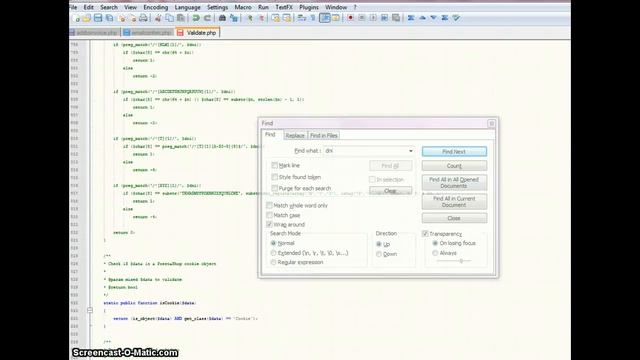The height and width of the screenshot is (360, 640).
Task: Open the Settings menu
Action: [x=218, y=7]
